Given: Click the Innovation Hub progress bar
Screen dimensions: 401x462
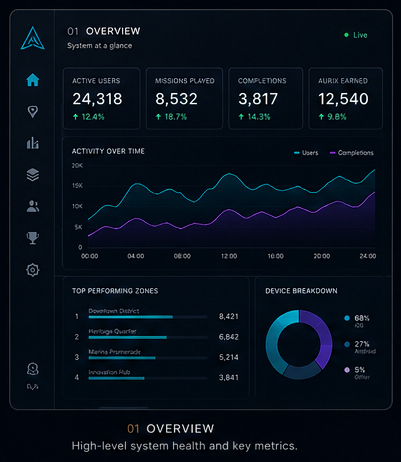Looking at the screenshot, I should (x=148, y=378).
